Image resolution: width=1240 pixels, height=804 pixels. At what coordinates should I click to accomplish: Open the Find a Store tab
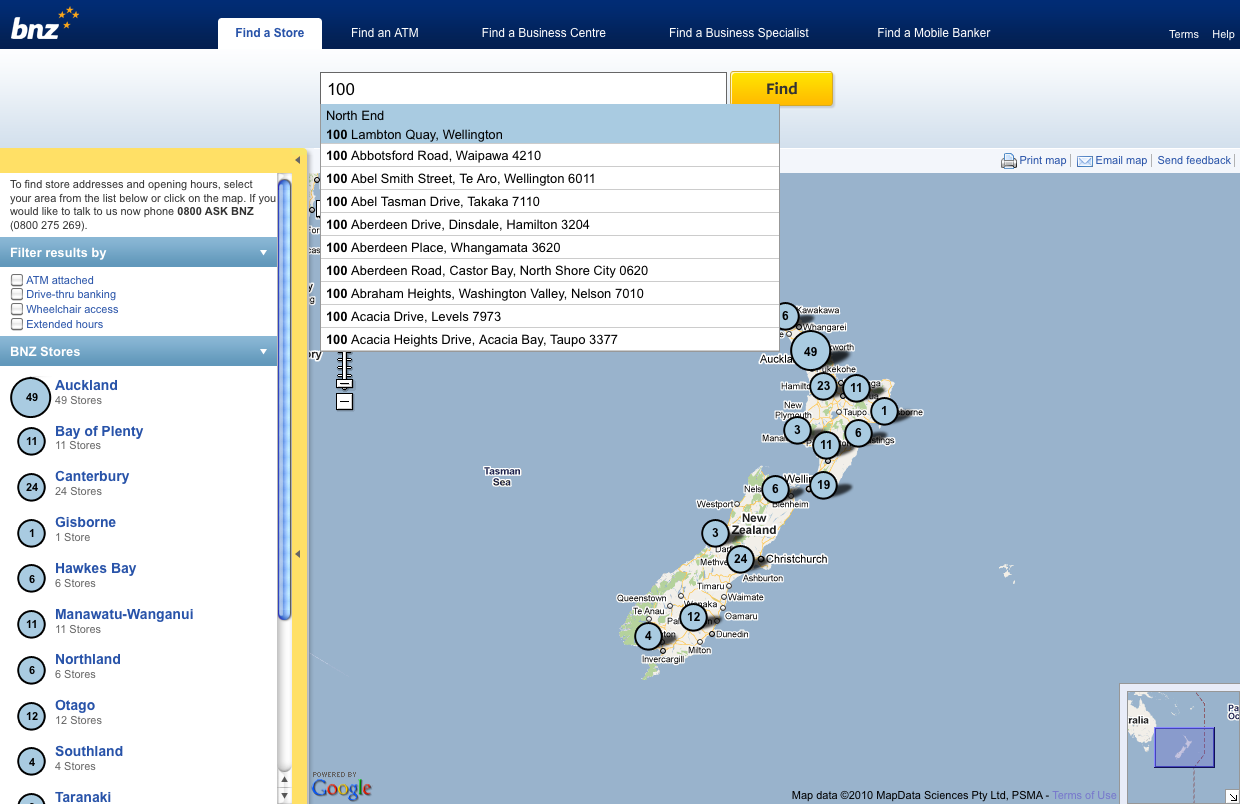(x=270, y=33)
